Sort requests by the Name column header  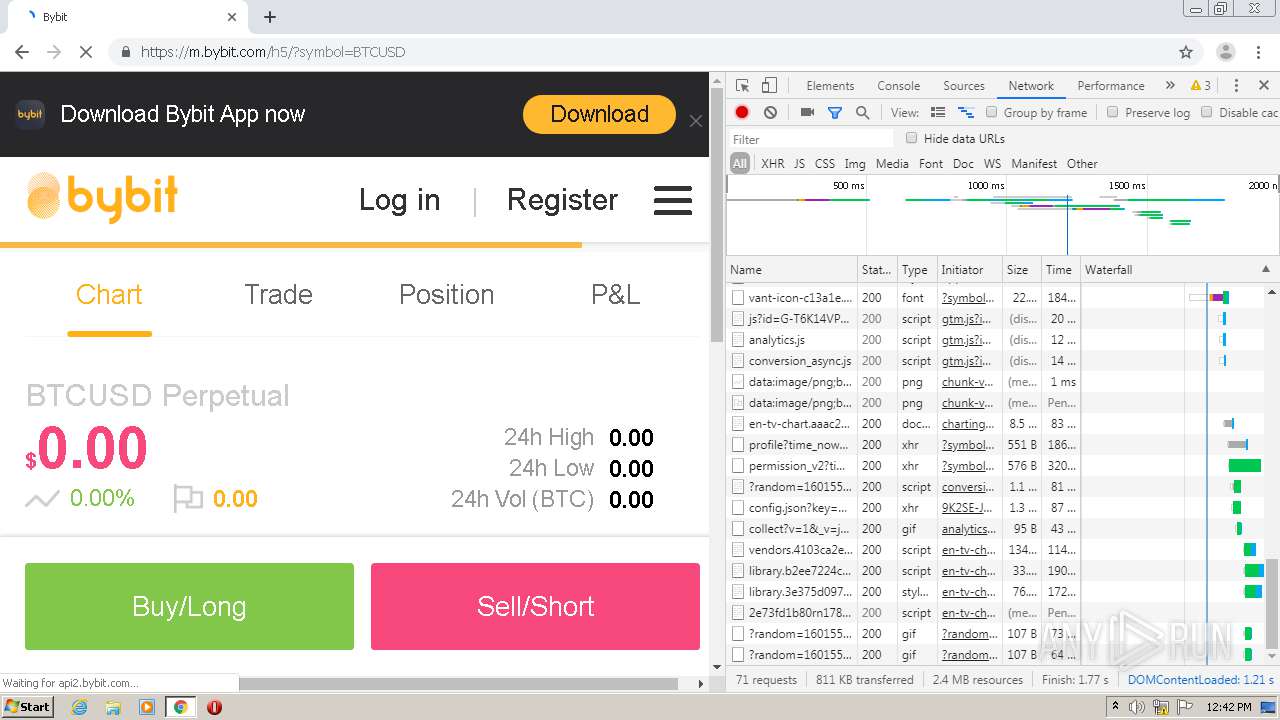point(791,270)
